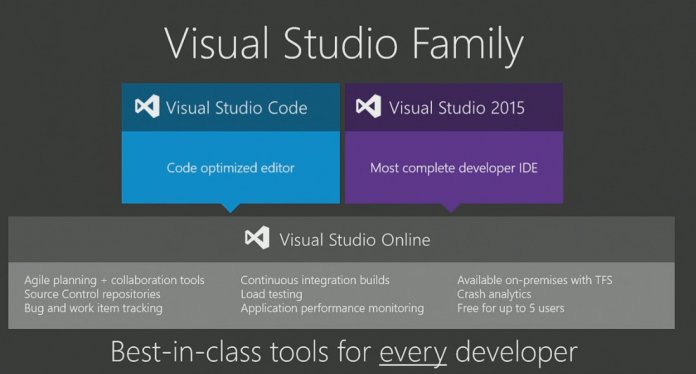
Task: Select the Most complete developer IDE panel
Action: (x=454, y=167)
